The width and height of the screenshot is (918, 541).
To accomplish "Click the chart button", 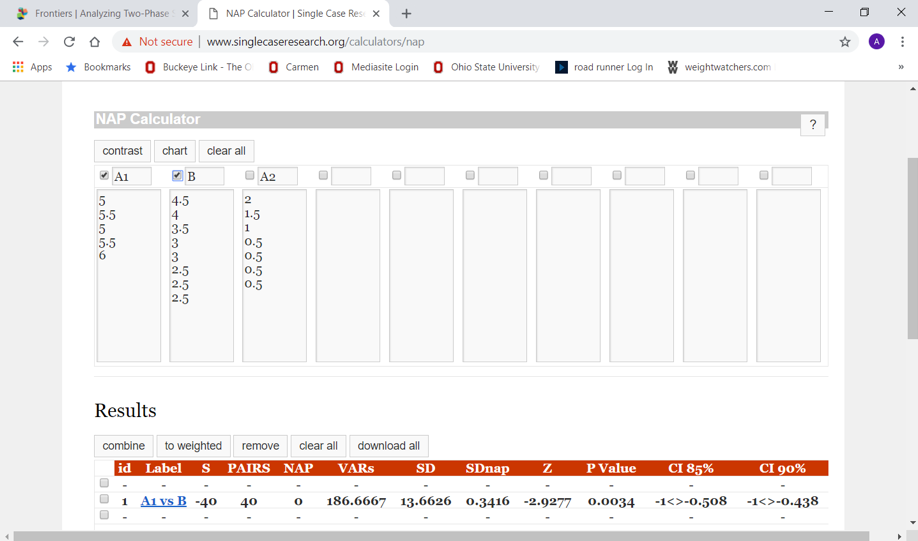I will click(174, 151).
